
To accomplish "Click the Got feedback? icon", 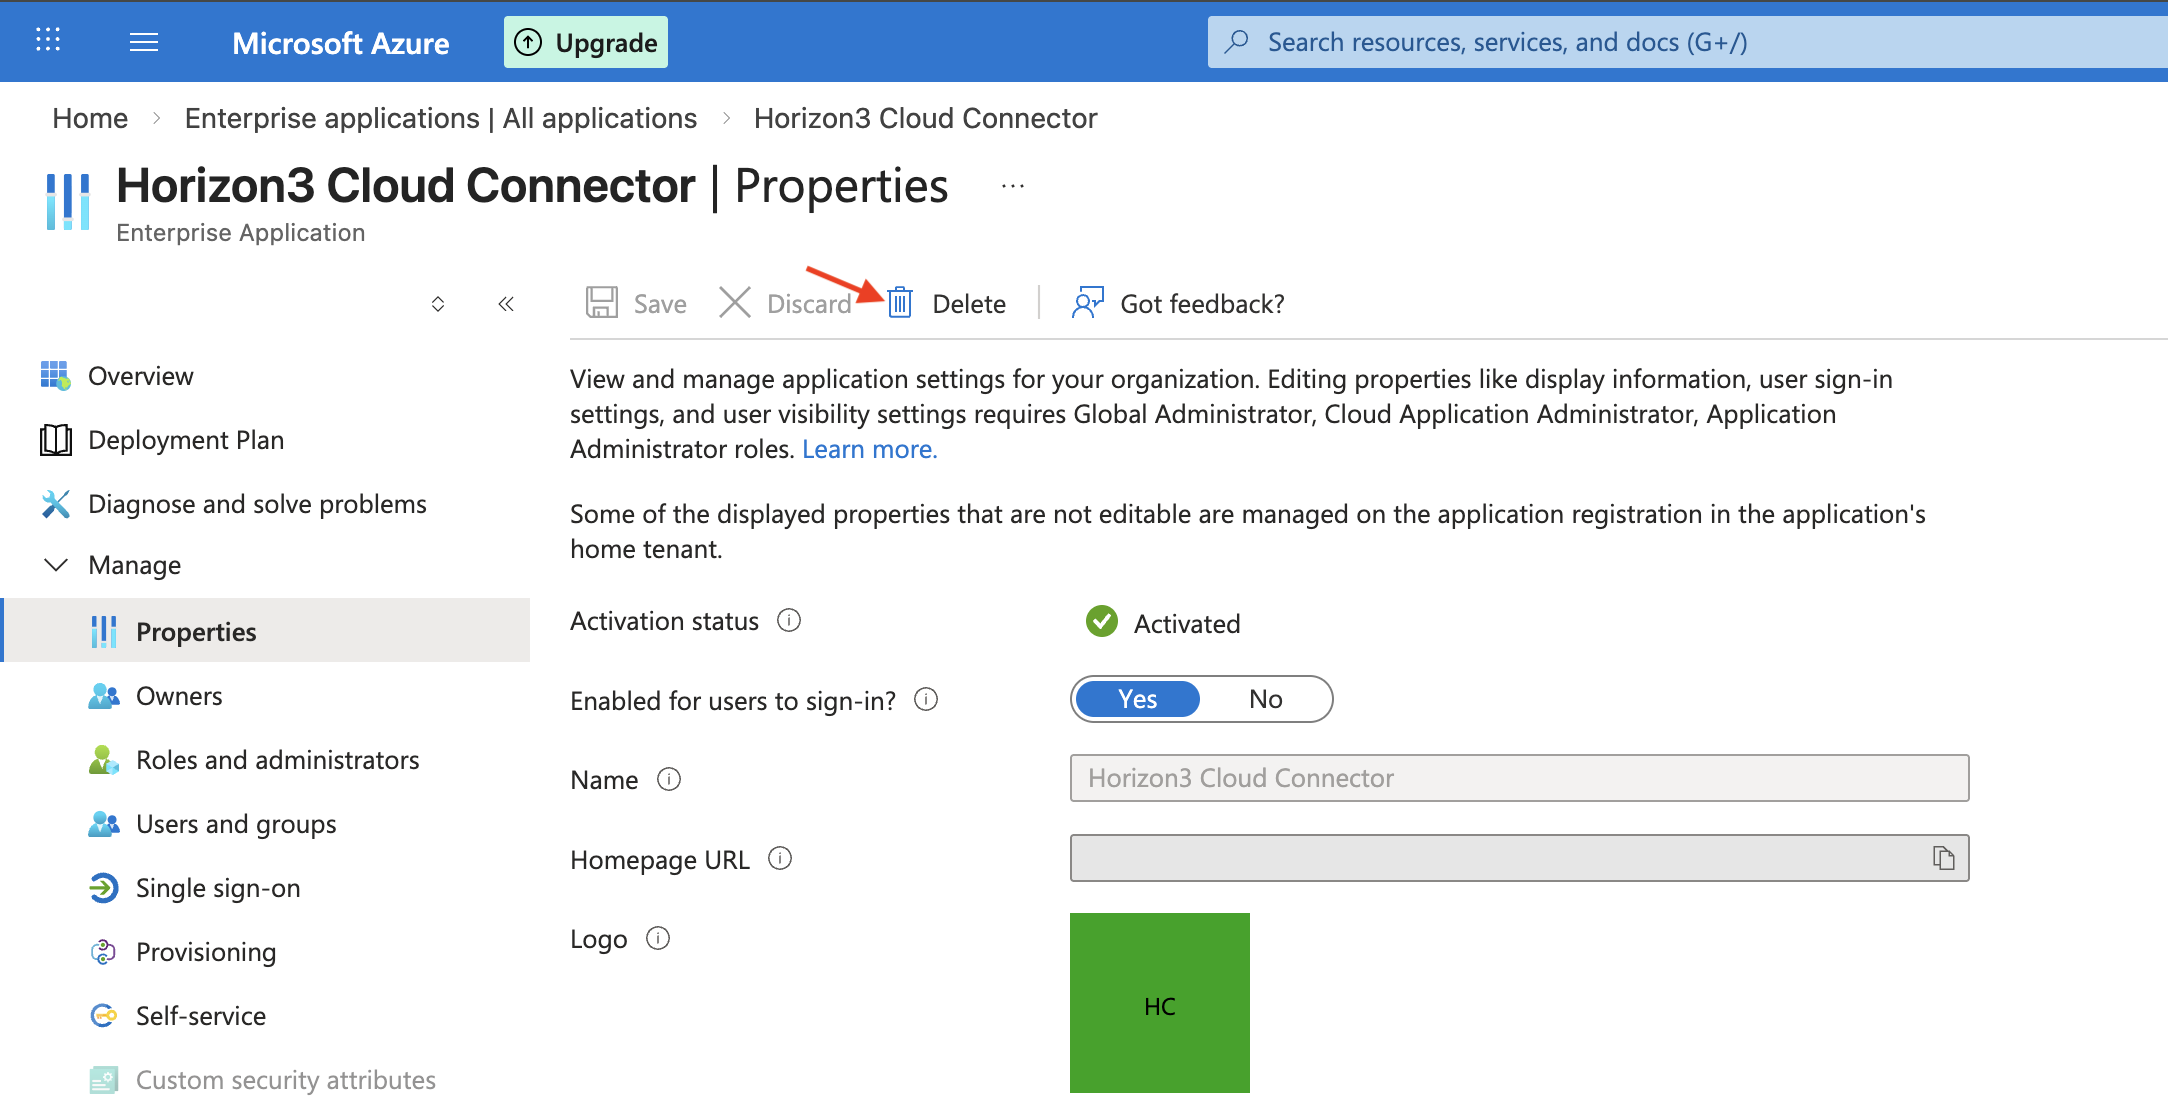I will click(1086, 303).
